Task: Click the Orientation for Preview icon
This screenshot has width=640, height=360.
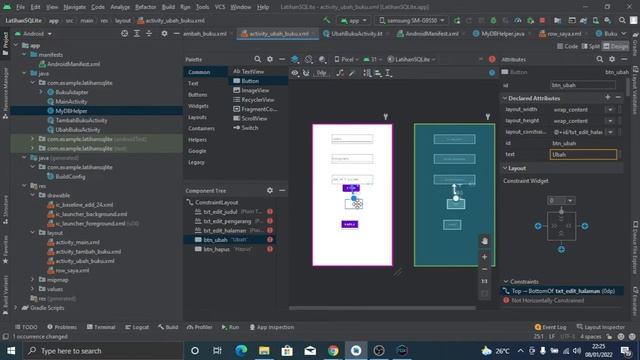Action: click(309, 60)
